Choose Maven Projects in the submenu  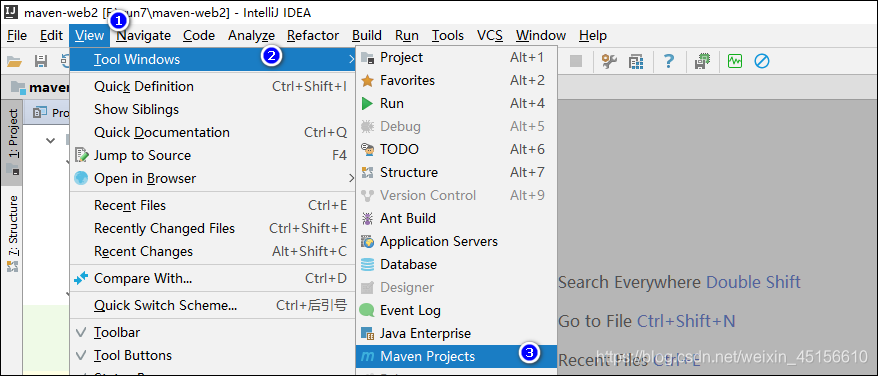pyautogui.click(x=456, y=356)
